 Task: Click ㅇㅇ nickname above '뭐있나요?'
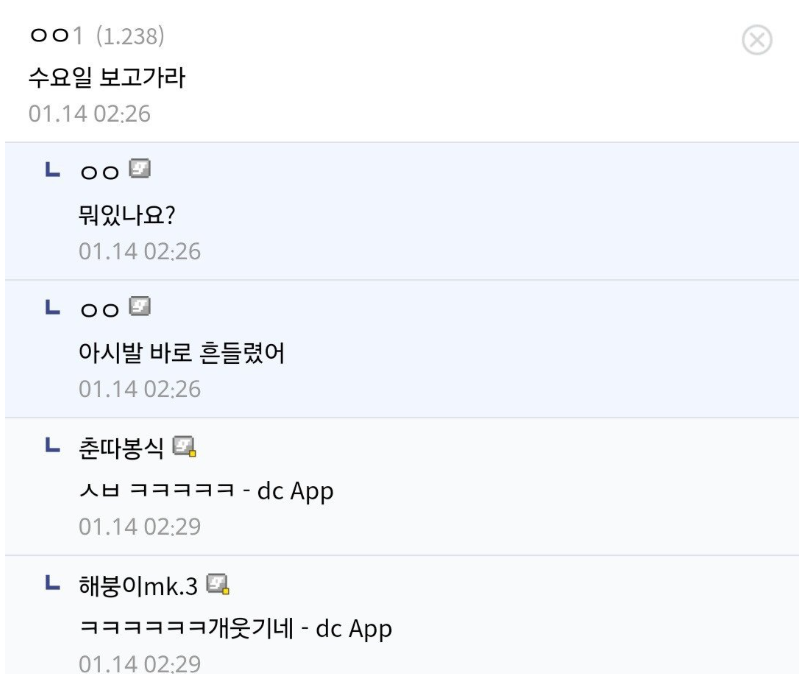[102, 171]
